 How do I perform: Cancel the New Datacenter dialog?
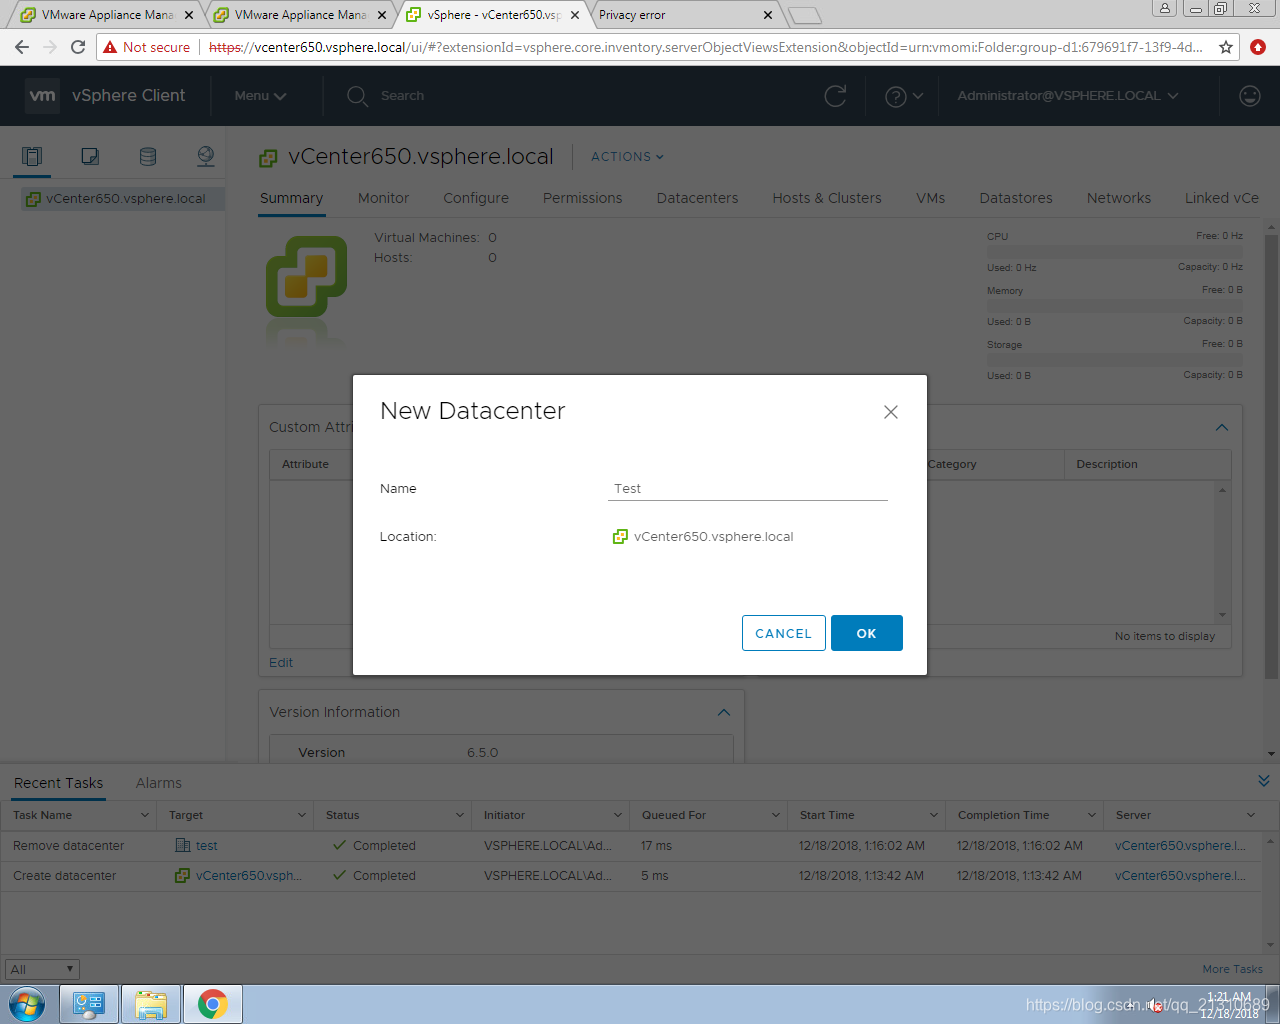click(783, 633)
